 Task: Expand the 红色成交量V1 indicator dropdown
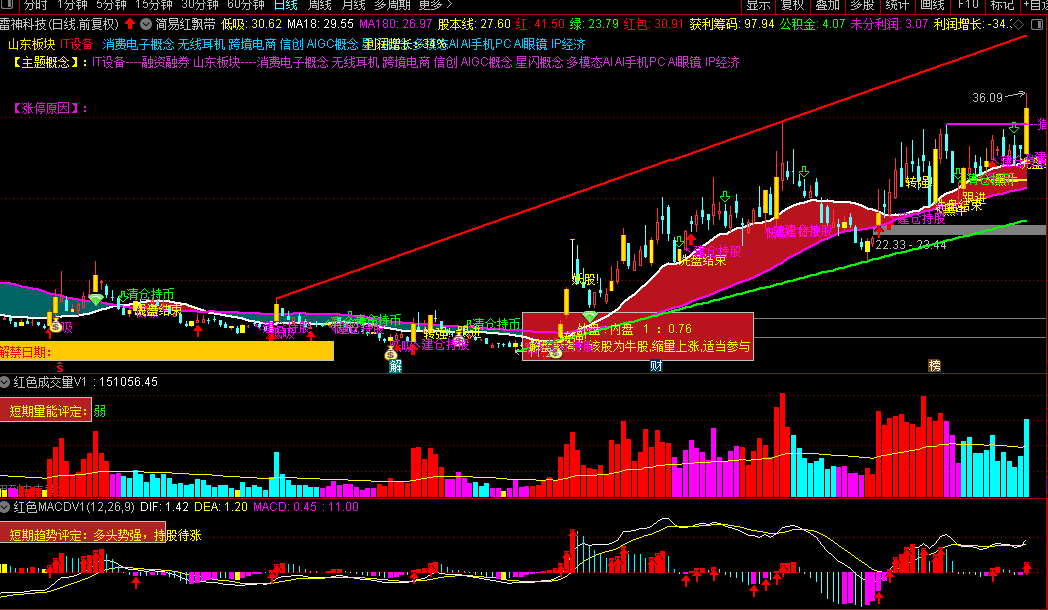(5, 382)
